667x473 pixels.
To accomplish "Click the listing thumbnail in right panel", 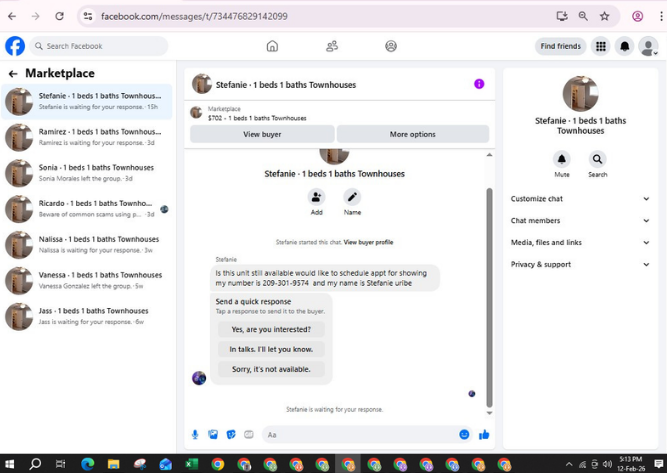I will point(580,94).
